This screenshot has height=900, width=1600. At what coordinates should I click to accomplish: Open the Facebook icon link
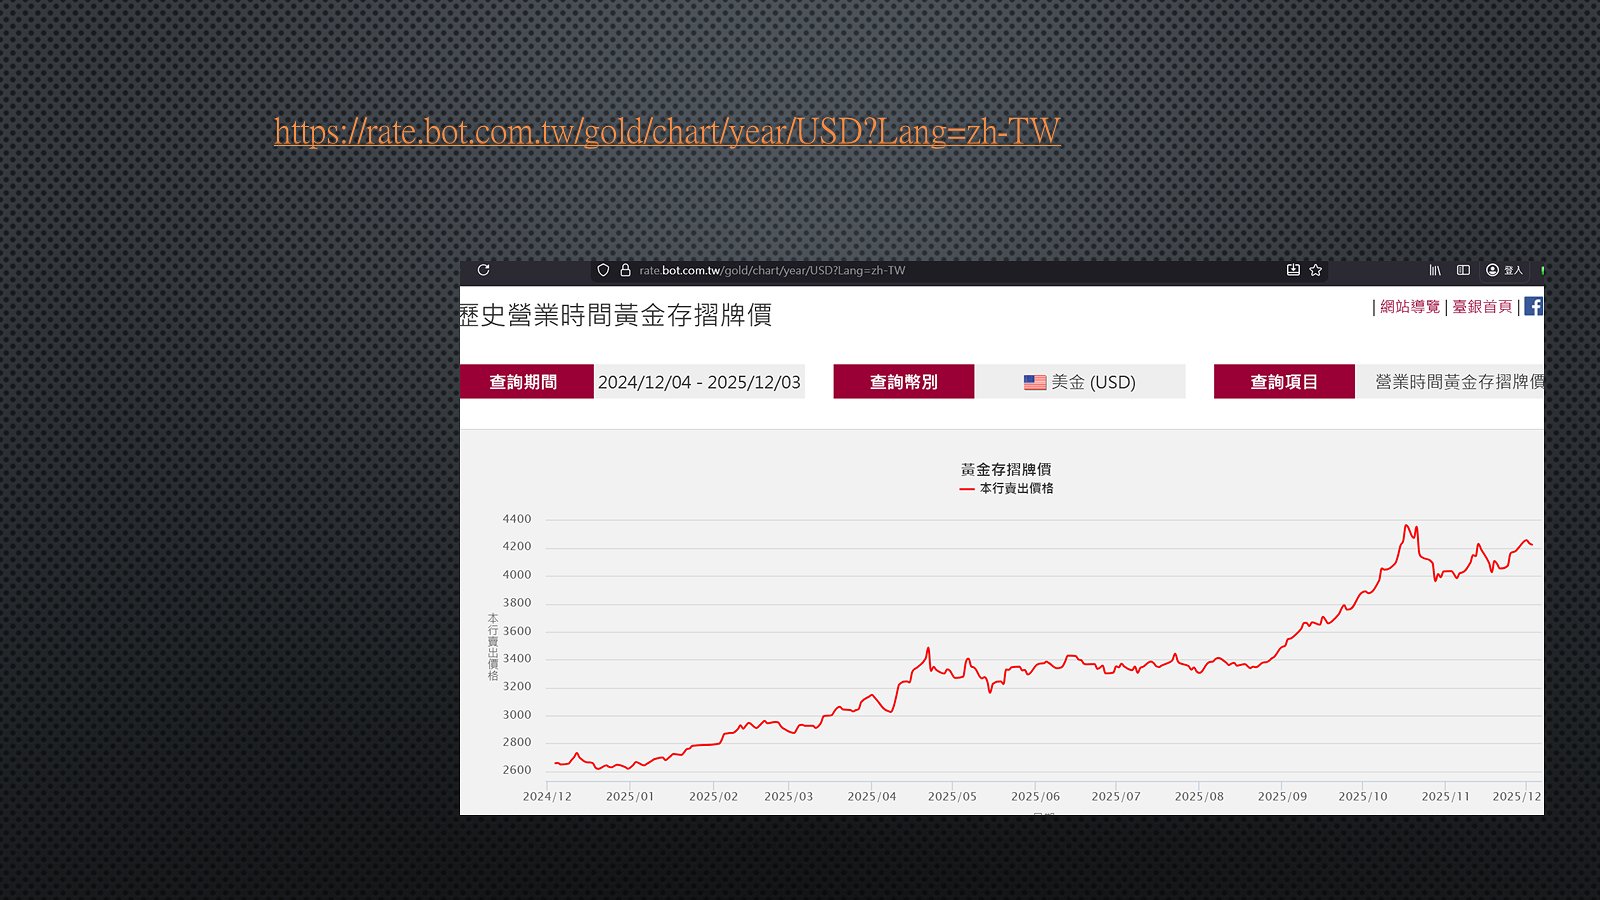[1533, 307]
